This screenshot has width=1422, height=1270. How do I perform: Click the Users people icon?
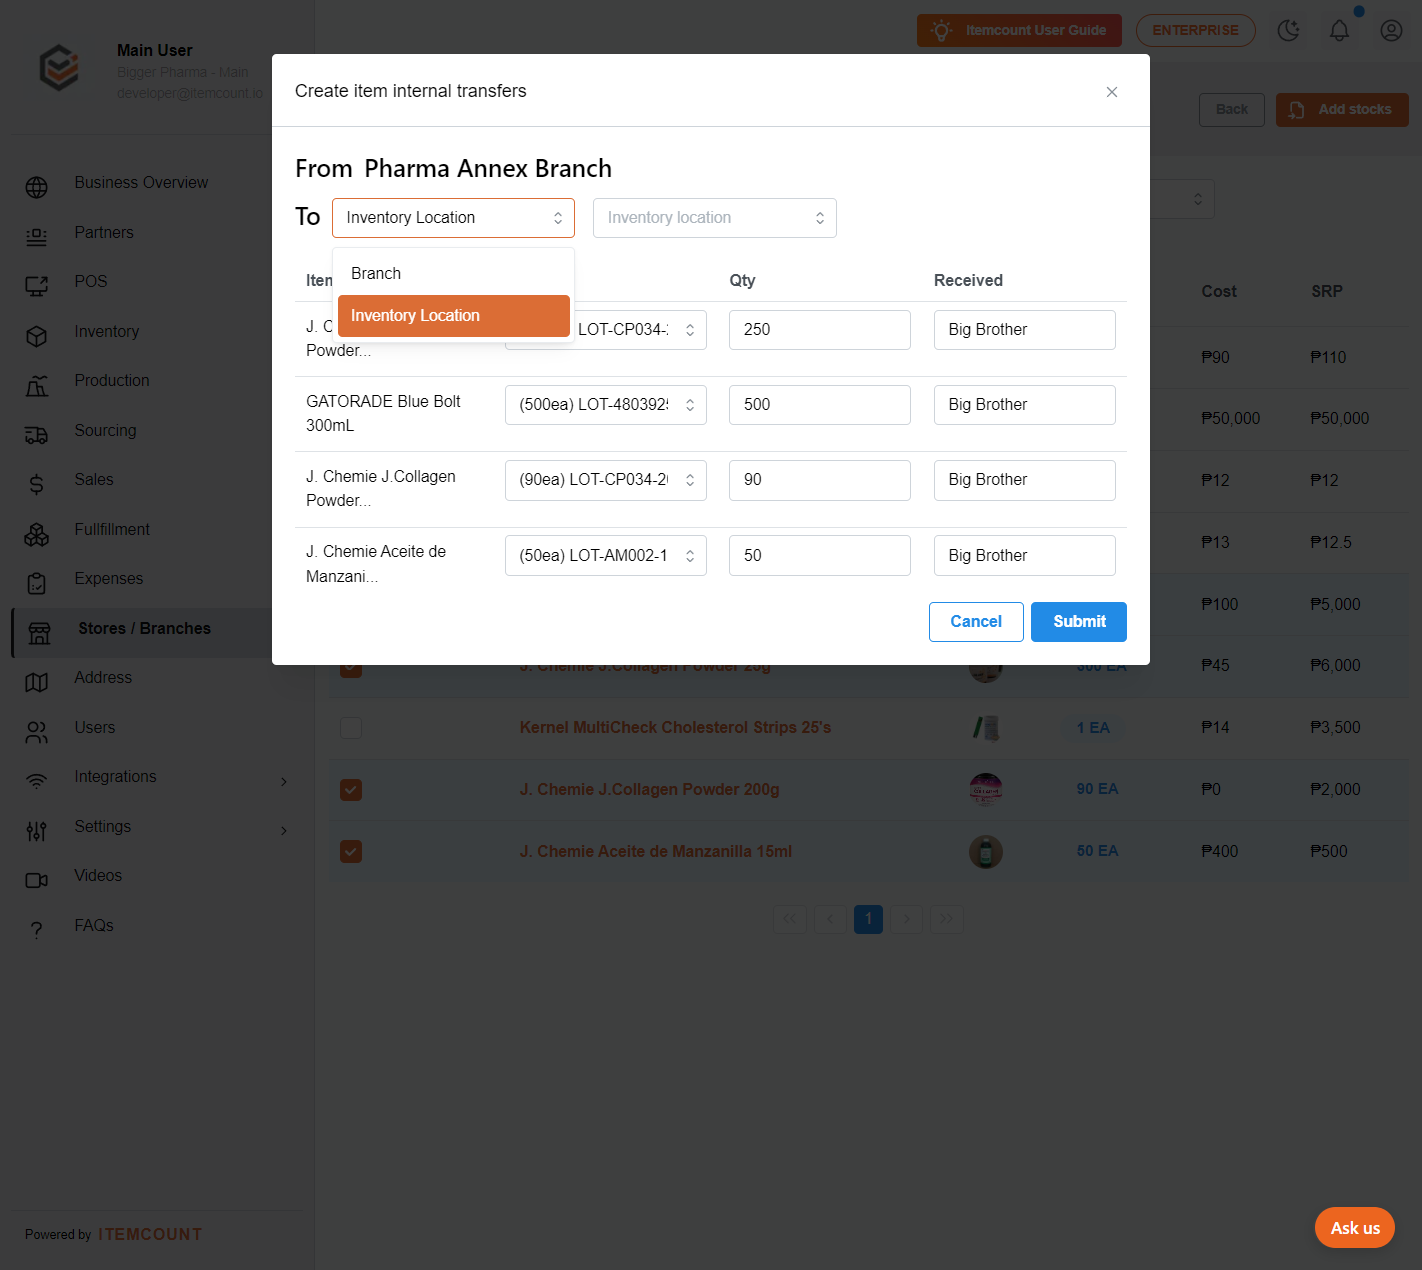click(x=37, y=732)
